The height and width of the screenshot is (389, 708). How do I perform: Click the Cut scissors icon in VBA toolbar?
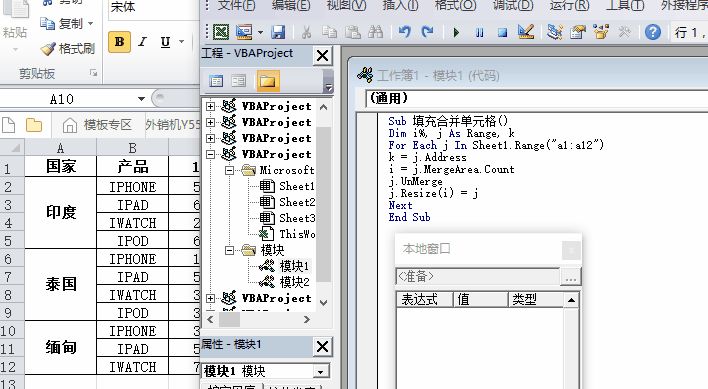point(306,32)
